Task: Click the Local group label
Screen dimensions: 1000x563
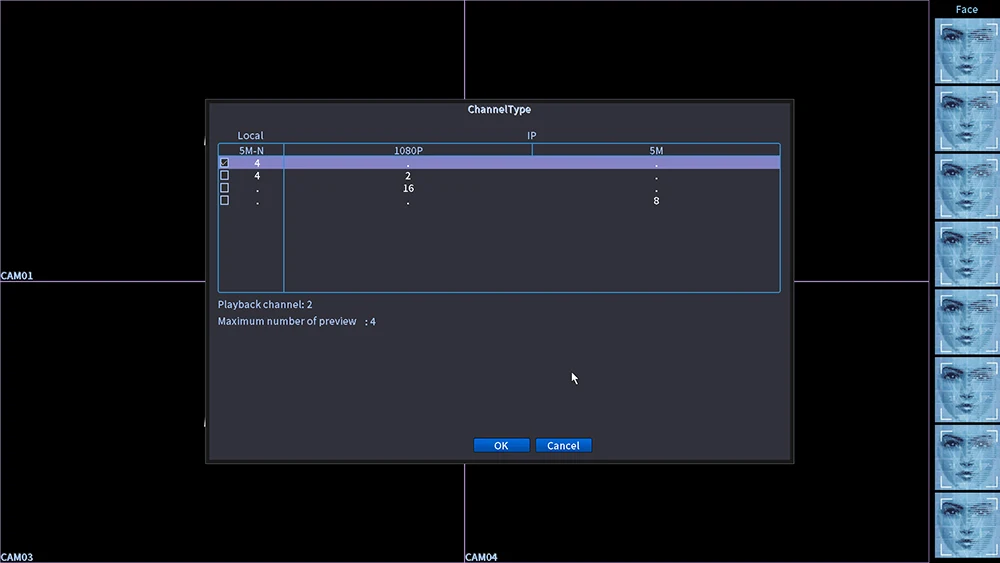Action: click(x=250, y=135)
